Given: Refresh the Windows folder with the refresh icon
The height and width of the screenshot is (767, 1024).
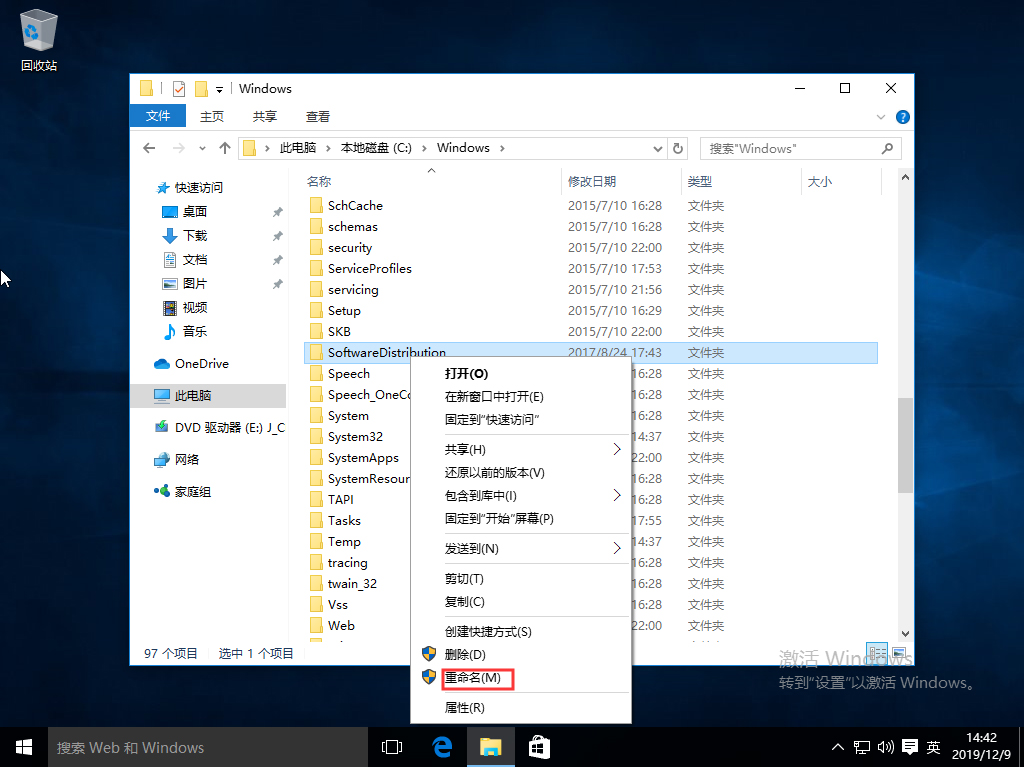Looking at the screenshot, I should (x=678, y=148).
